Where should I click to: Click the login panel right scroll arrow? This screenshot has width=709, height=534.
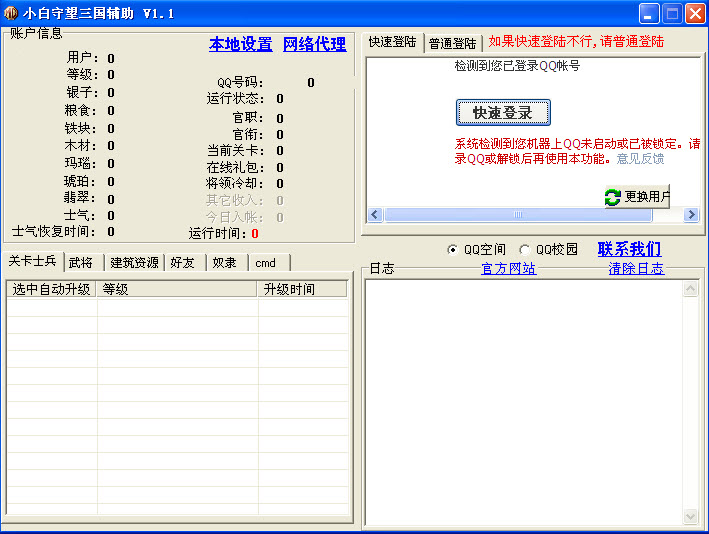click(x=691, y=214)
